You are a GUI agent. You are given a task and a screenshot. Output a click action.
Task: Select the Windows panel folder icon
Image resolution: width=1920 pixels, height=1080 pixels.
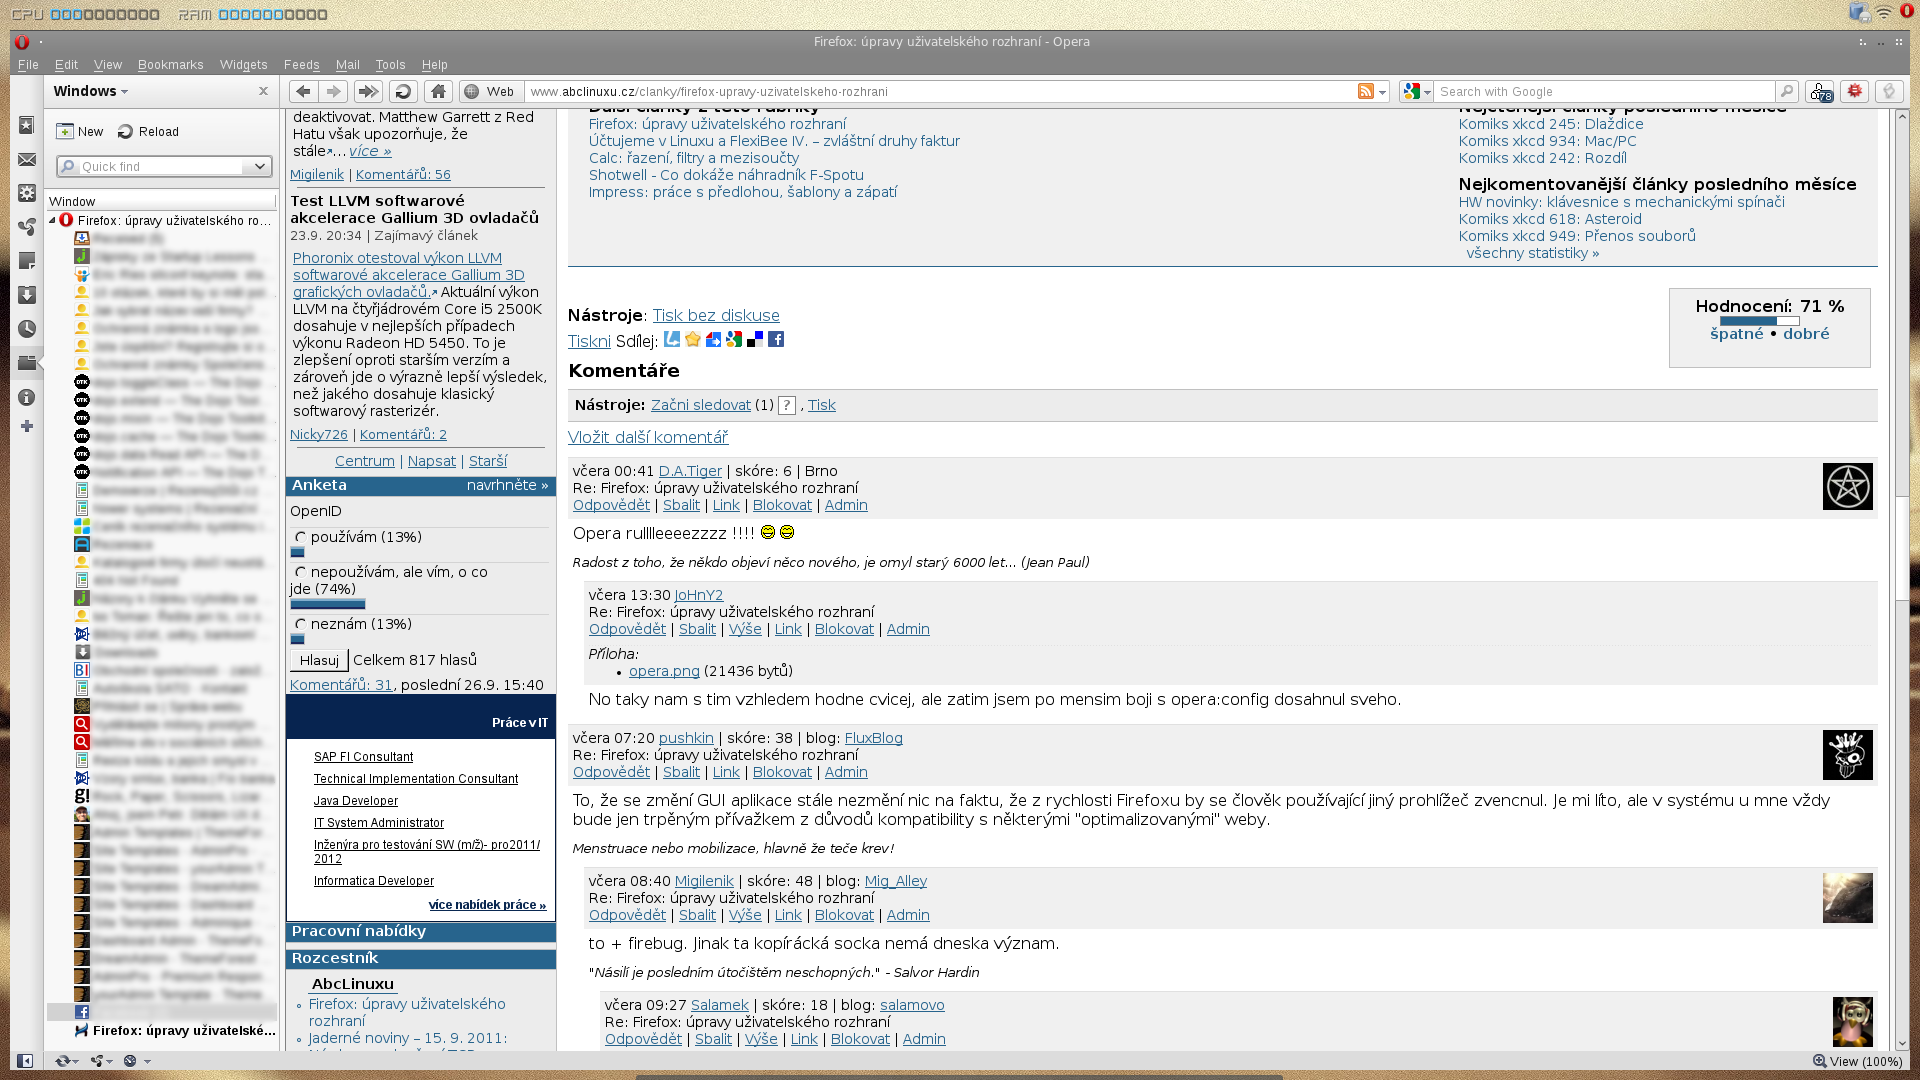(27, 363)
